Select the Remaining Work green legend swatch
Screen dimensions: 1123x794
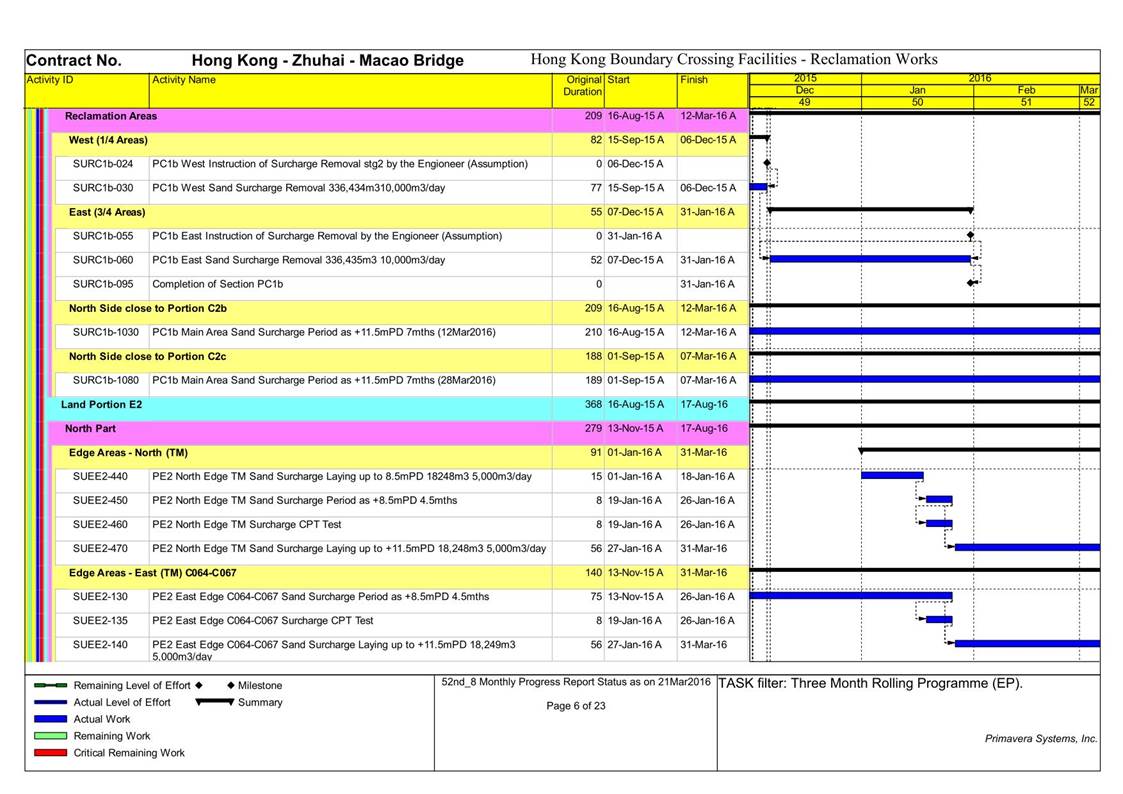(50, 736)
